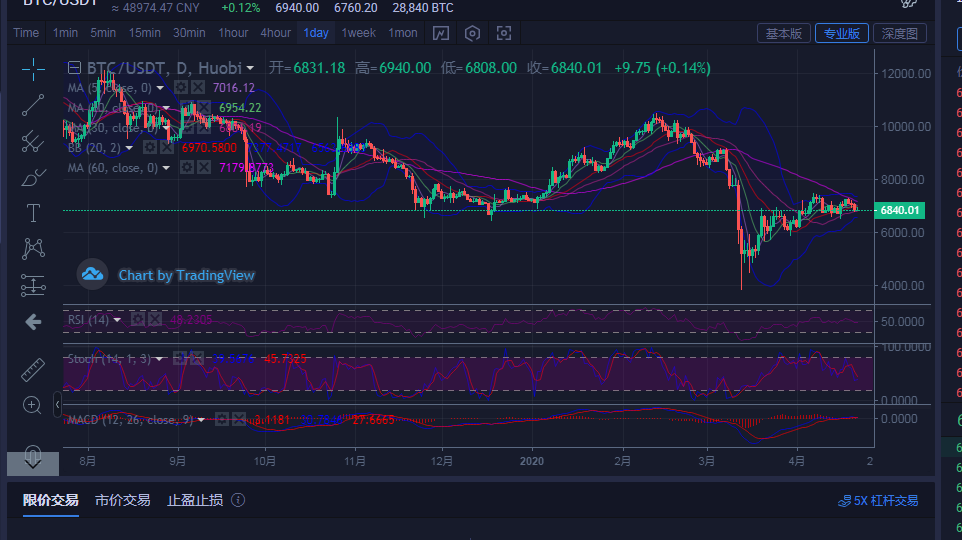Select 限价交易 limit order tab
Screen dimensions: 962x540
(x=51, y=501)
